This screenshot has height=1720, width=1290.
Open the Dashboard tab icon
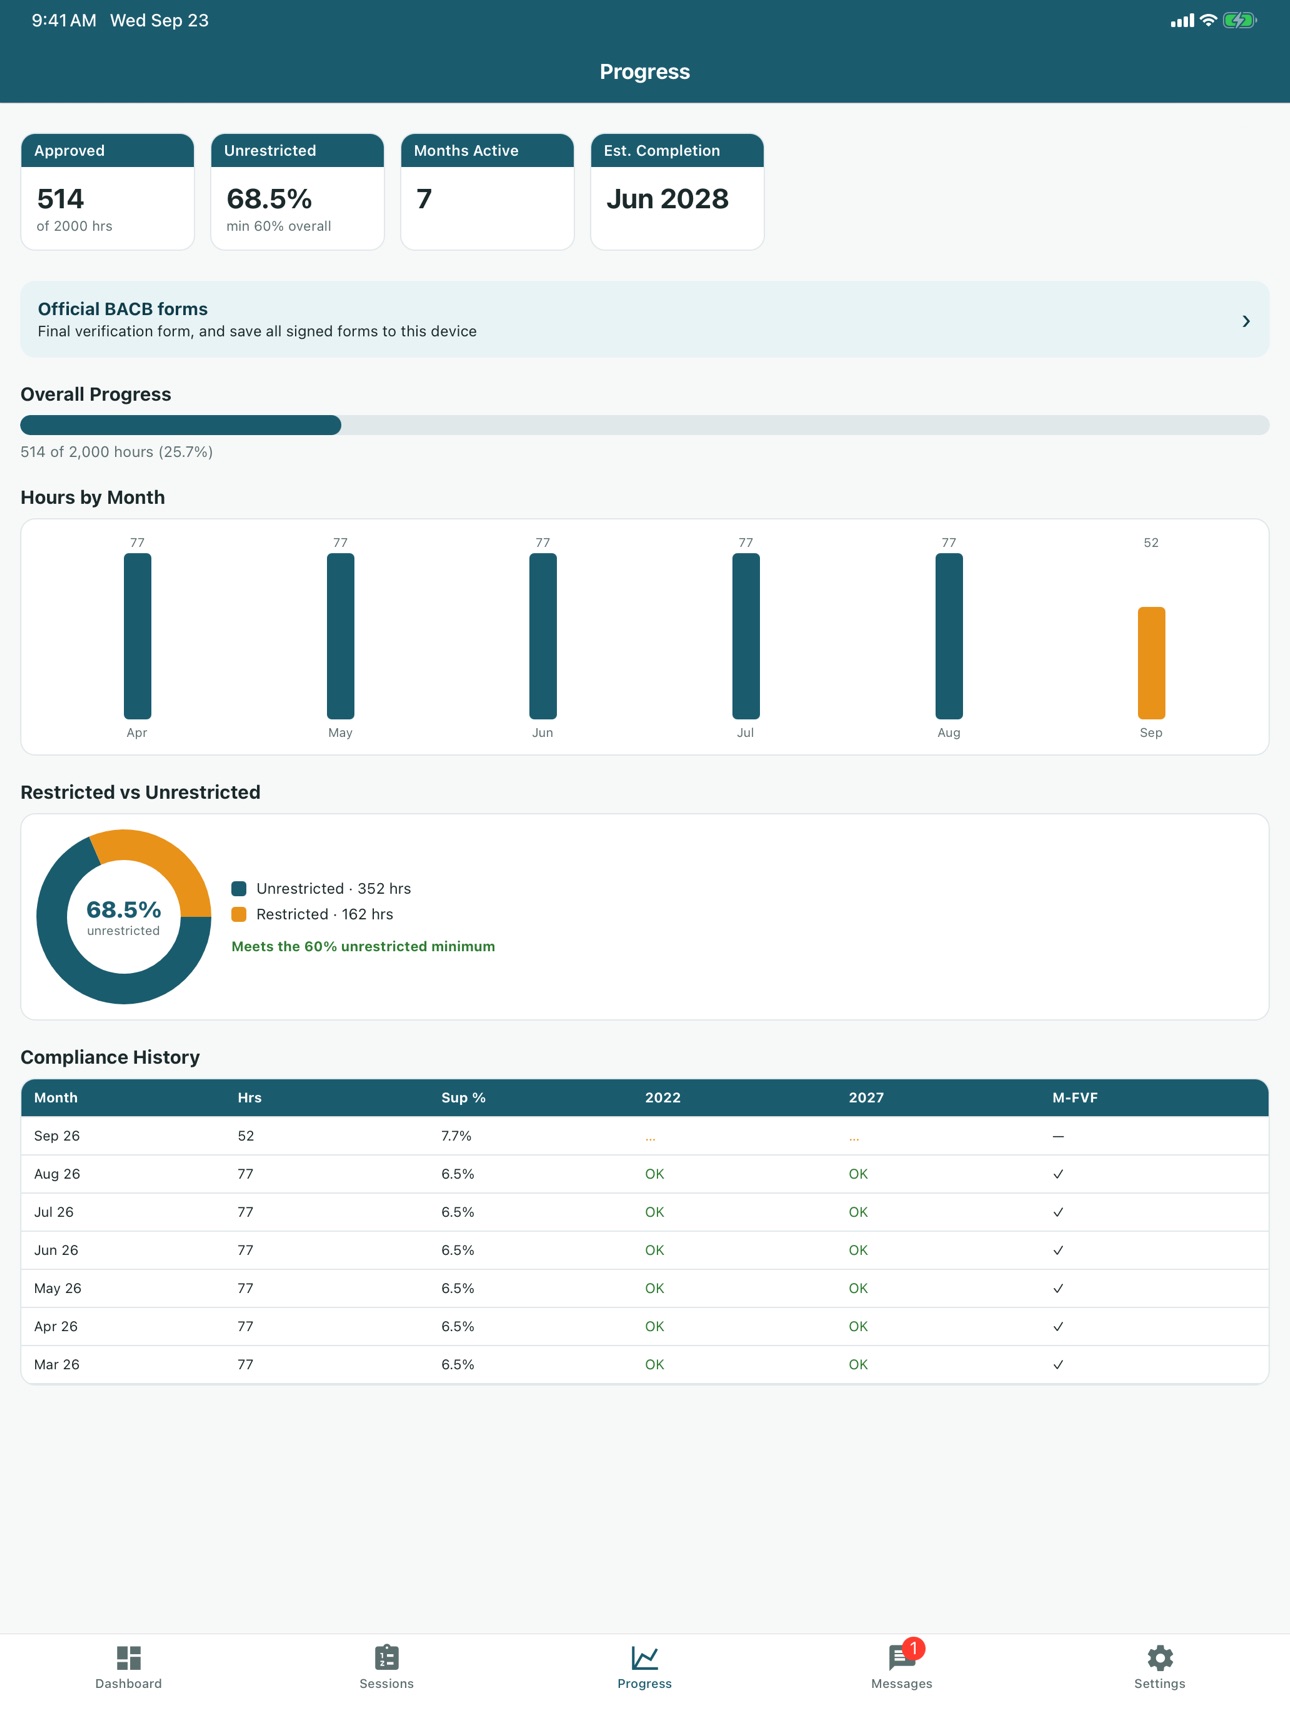[x=129, y=1657]
